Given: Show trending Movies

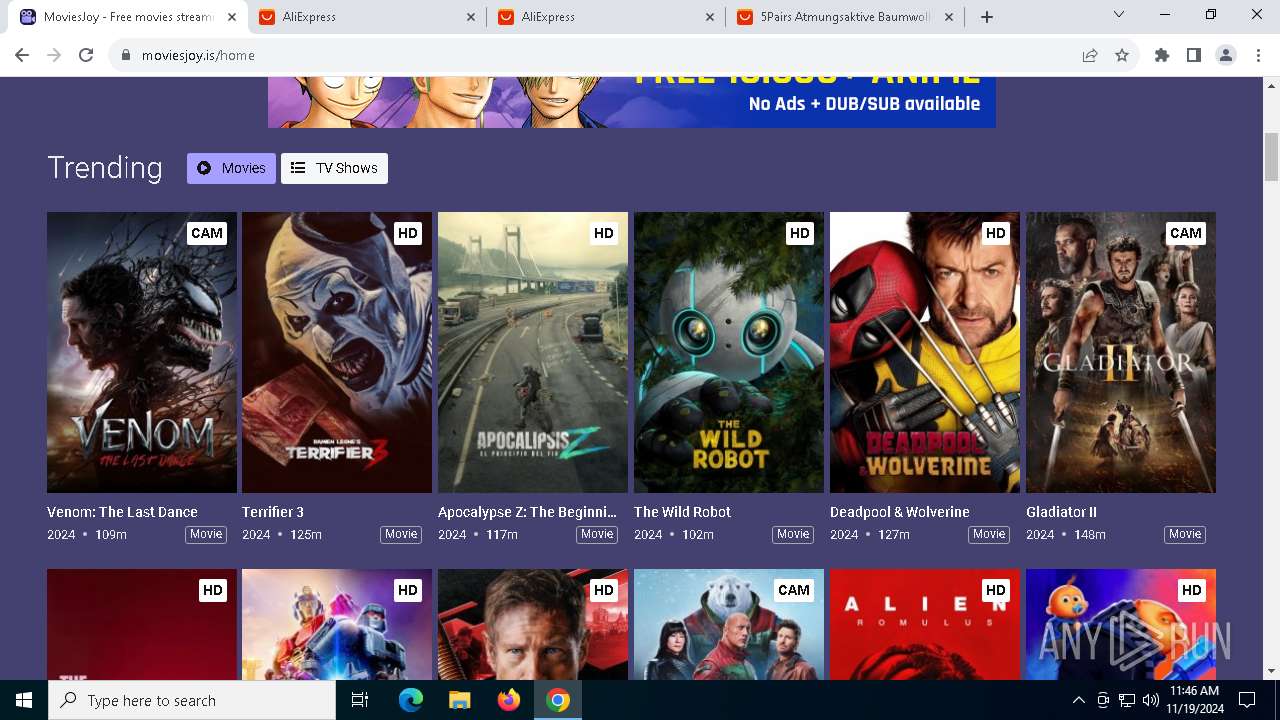Looking at the screenshot, I should [231, 168].
